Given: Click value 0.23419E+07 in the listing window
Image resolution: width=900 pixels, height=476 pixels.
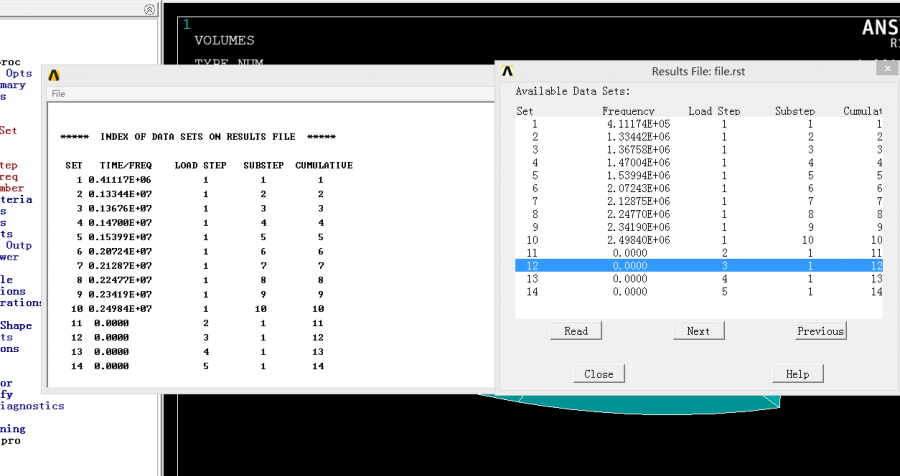Looking at the screenshot, I should (119, 295).
